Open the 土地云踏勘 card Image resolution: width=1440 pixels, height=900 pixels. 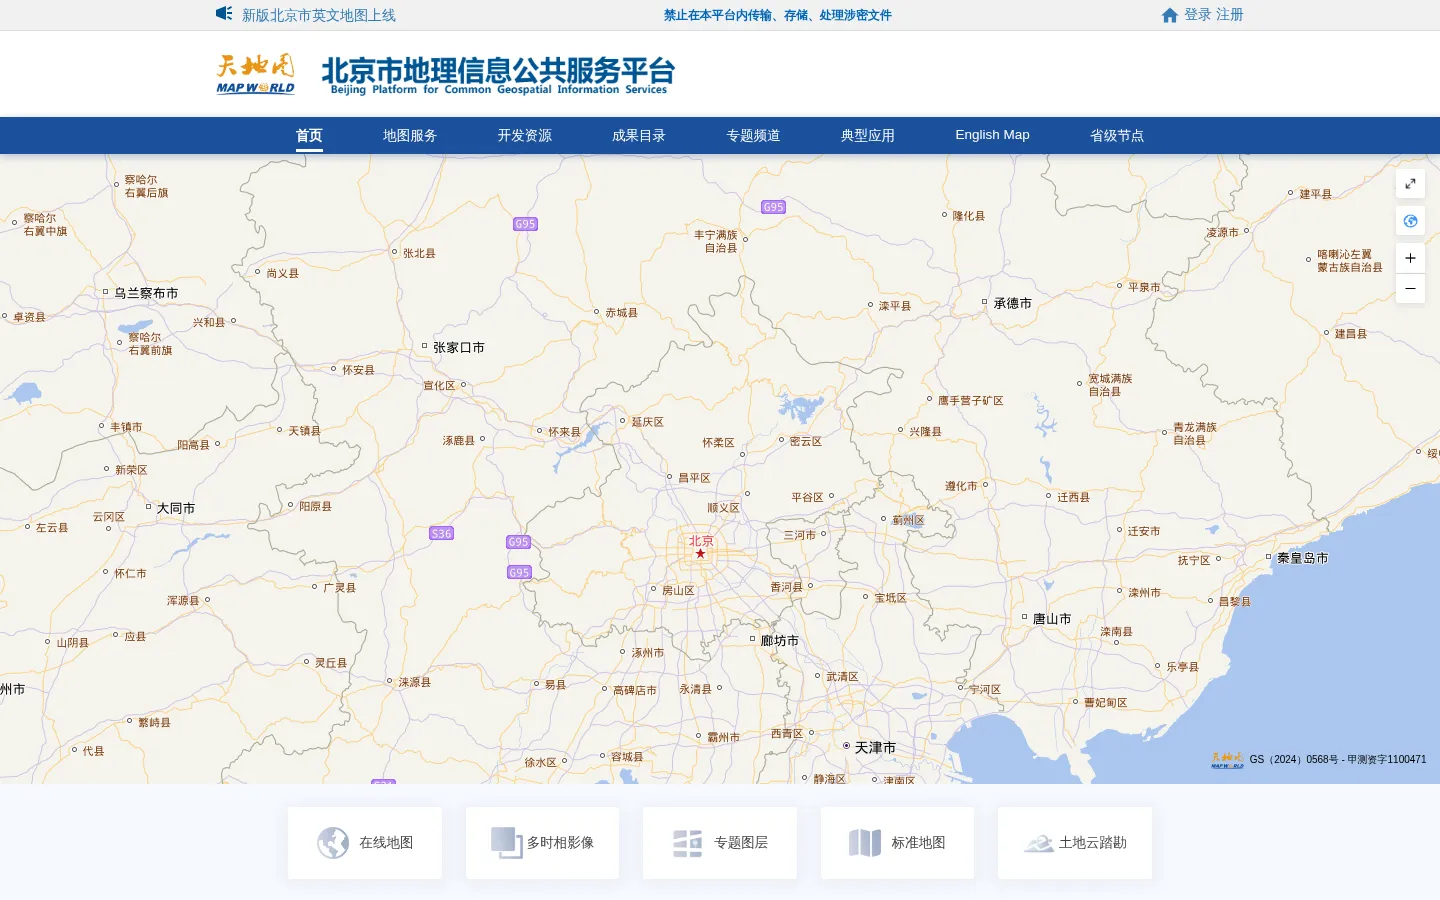tap(1075, 843)
